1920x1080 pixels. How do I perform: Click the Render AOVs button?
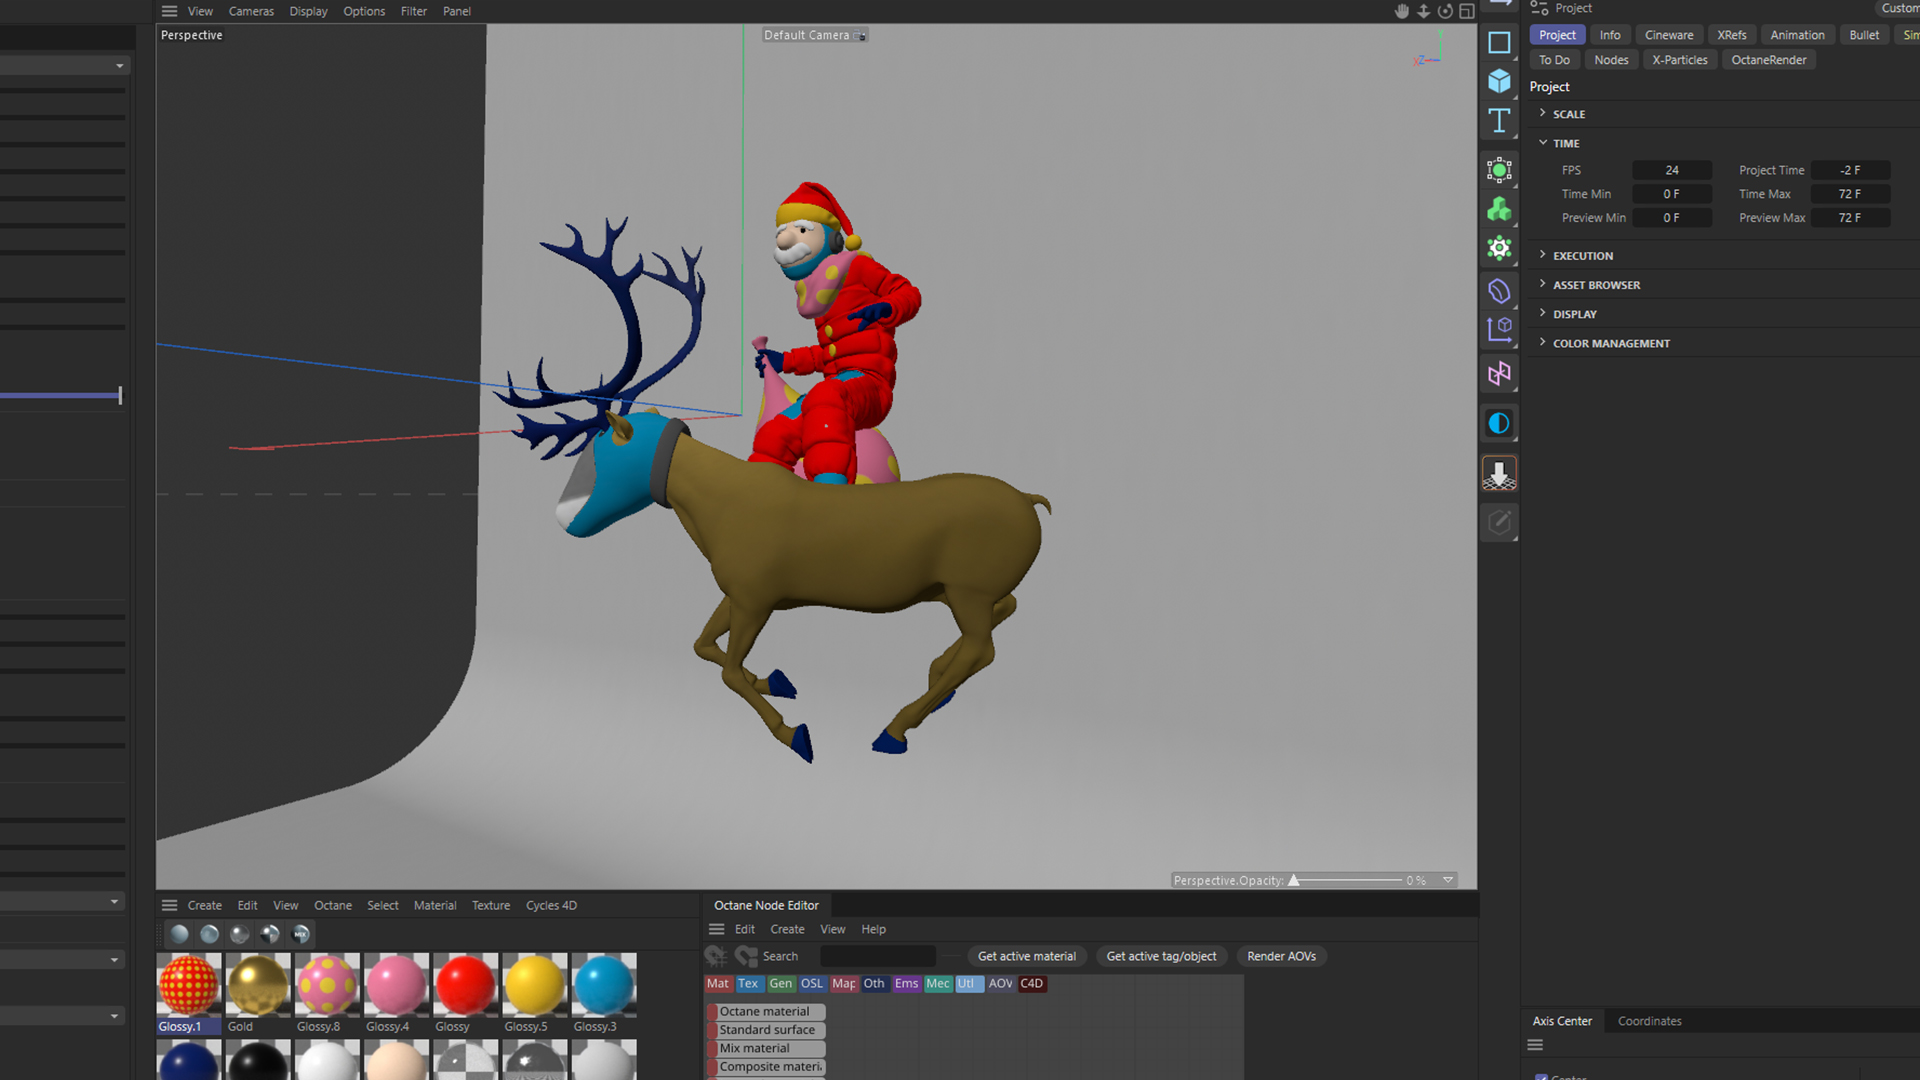(1281, 957)
